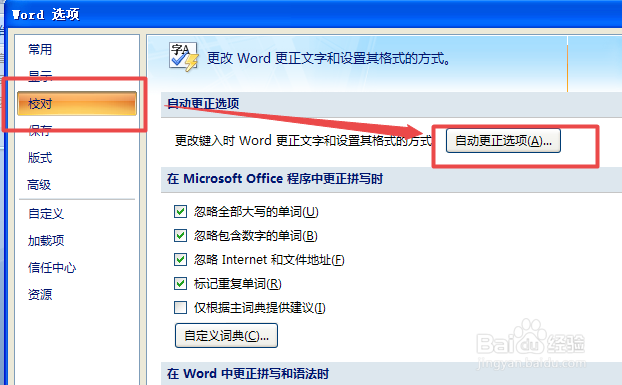Open 信任中心 settings
The width and height of the screenshot is (622, 385).
point(52,268)
